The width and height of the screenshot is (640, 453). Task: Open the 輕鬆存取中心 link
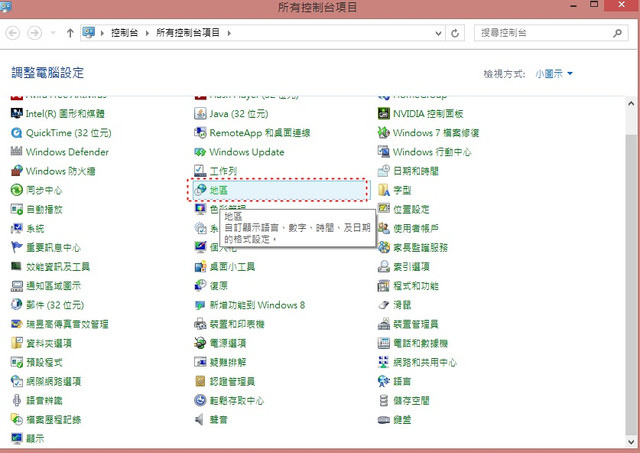coord(237,401)
